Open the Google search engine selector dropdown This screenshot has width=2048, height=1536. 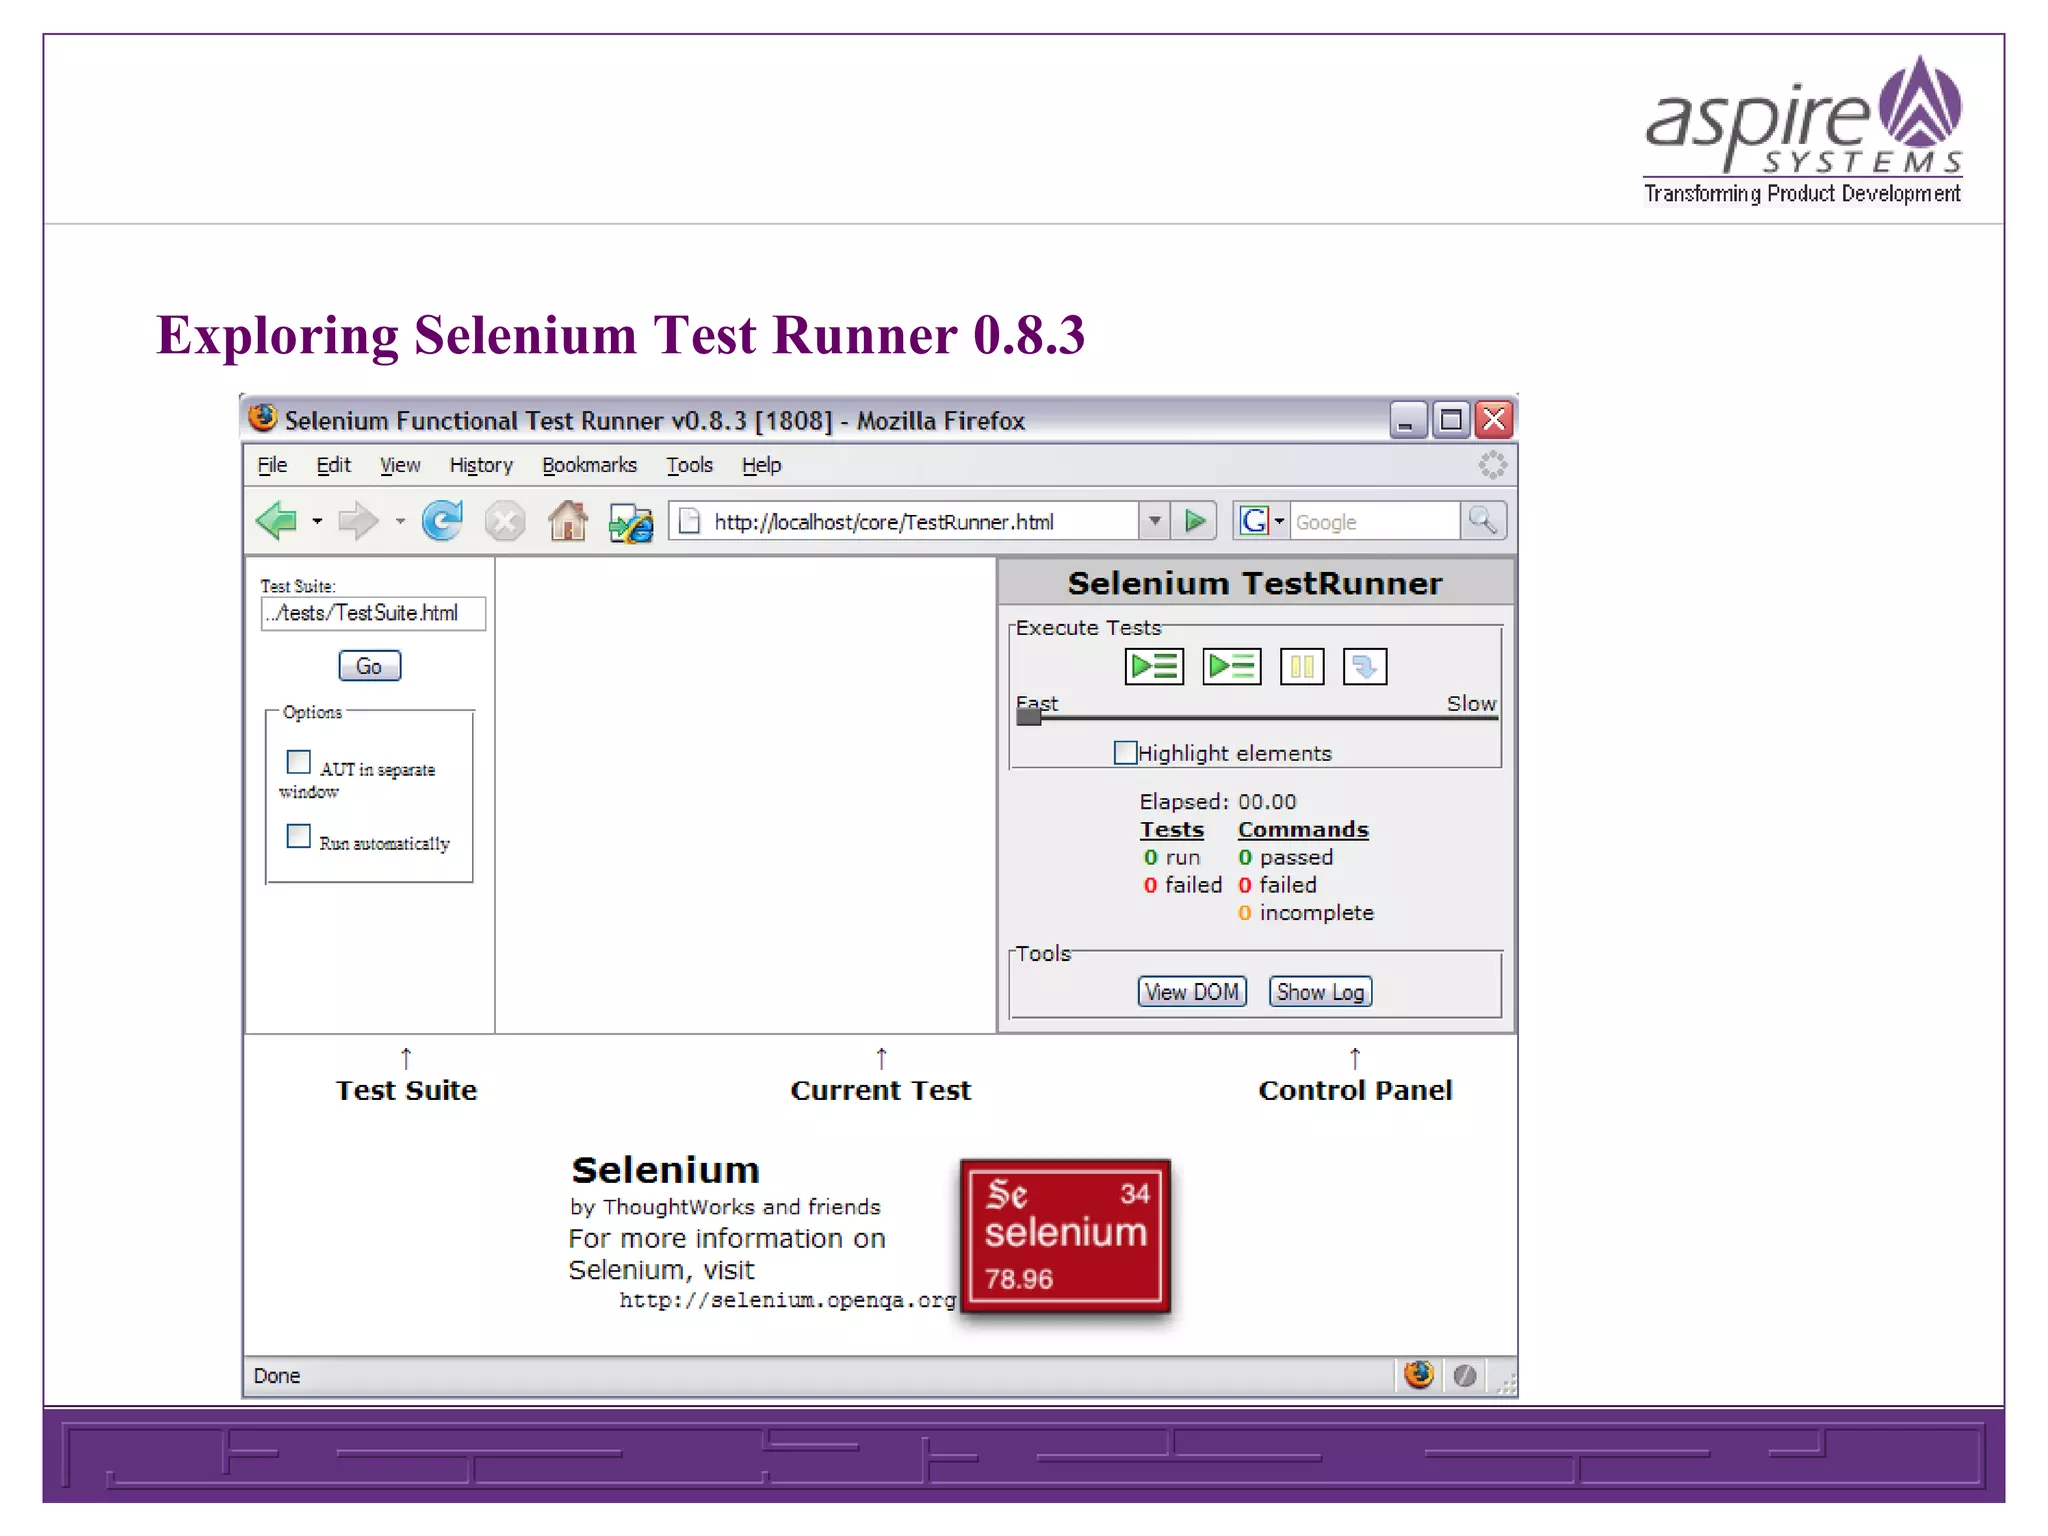1262,521
